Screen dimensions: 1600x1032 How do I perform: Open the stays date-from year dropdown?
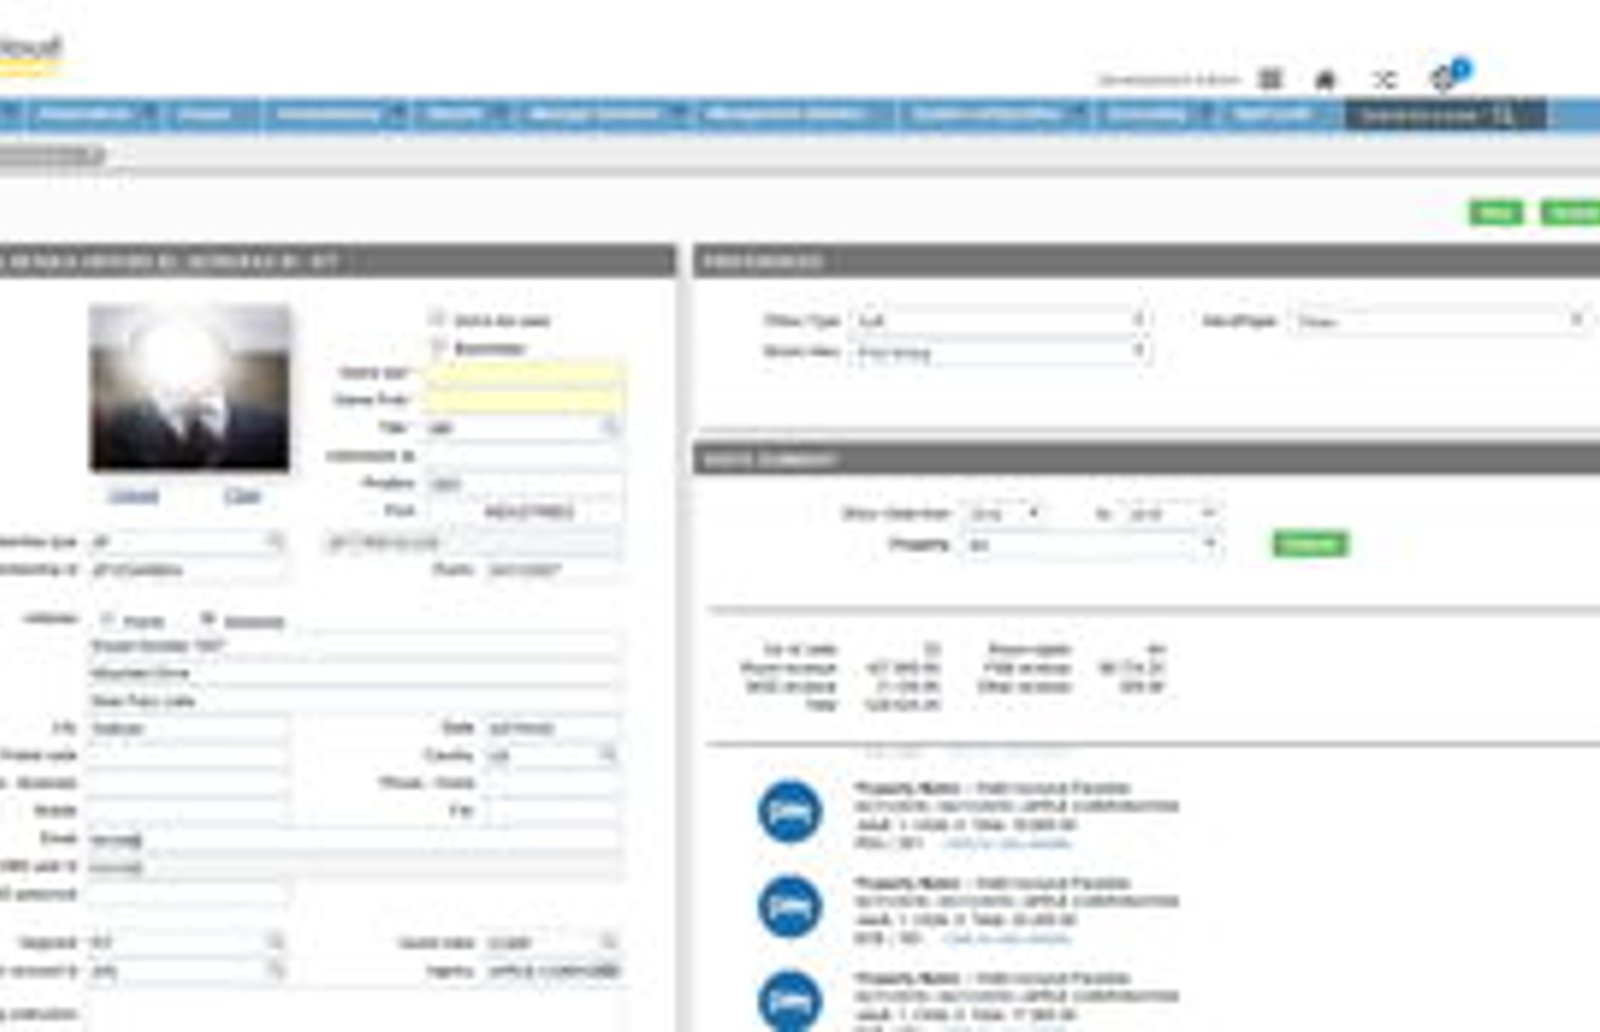pos(1004,513)
